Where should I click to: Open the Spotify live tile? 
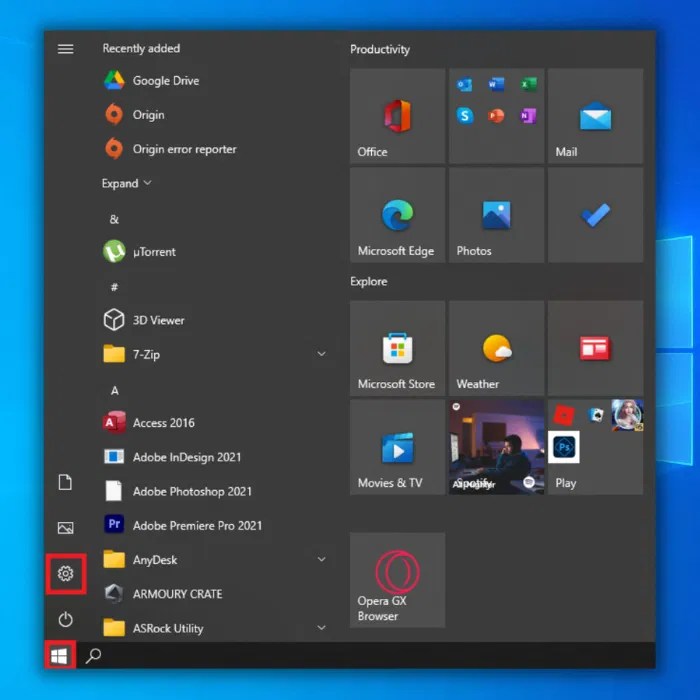[496, 447]
